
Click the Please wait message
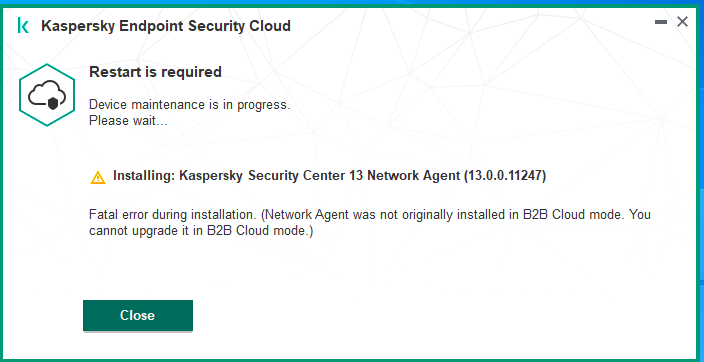[128, 121]
